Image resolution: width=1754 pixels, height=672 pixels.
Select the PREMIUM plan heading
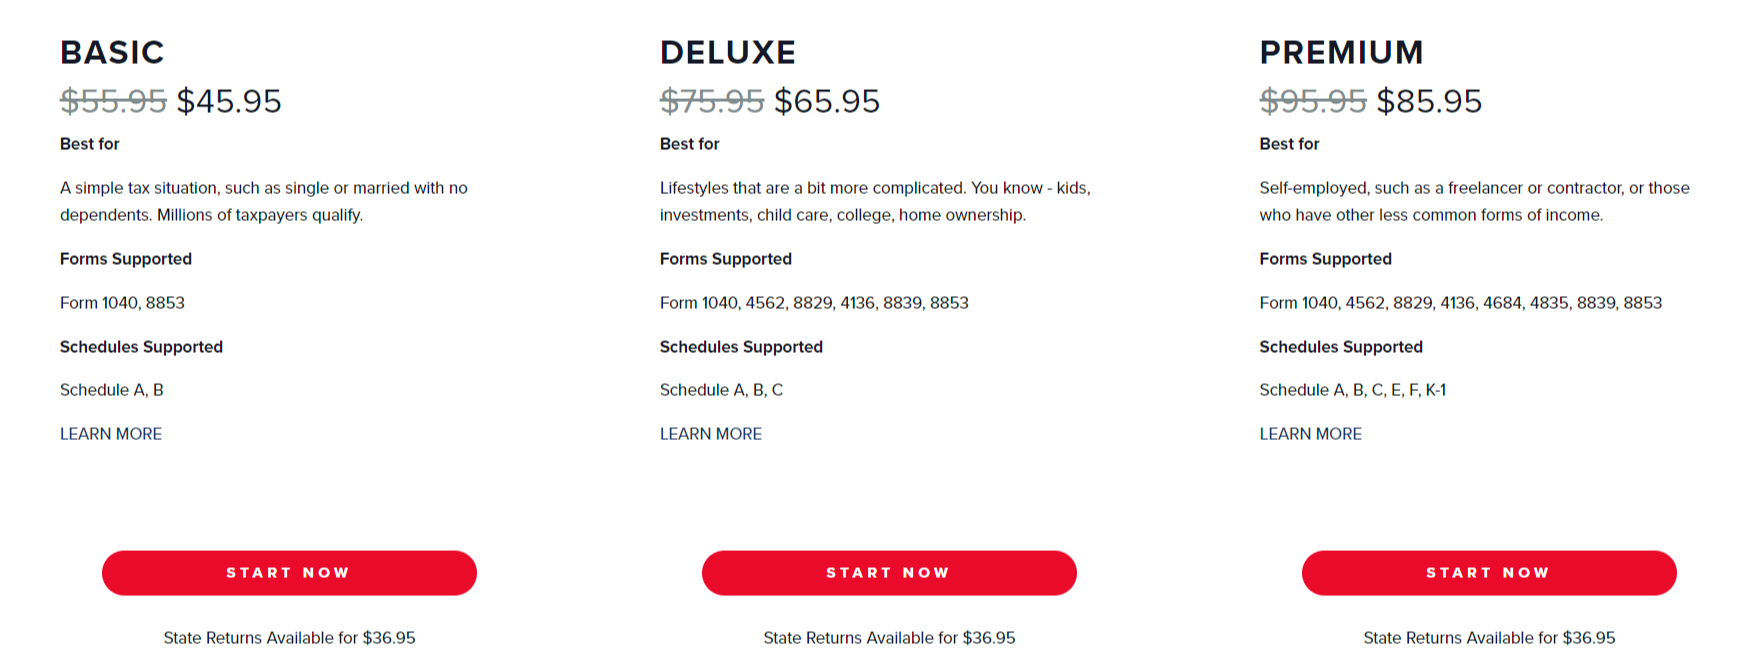(x=1342, y=52)
